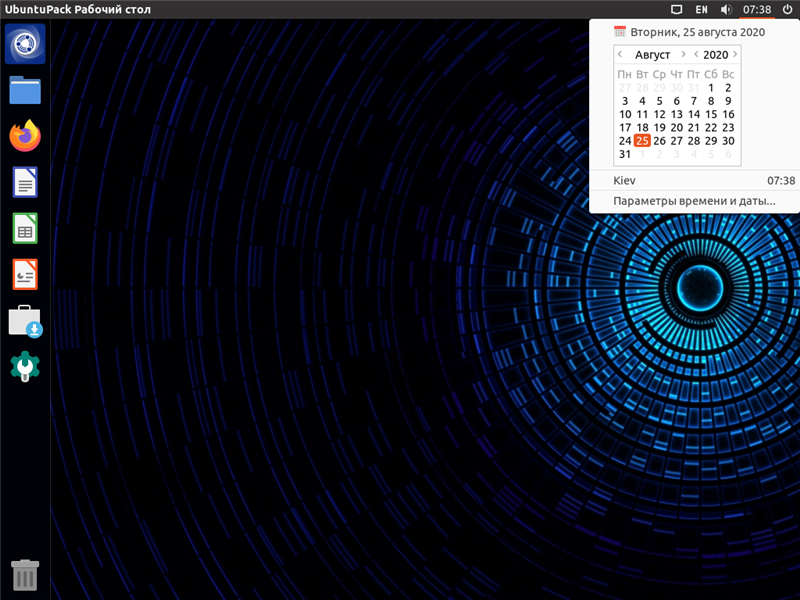
Task: Open LibreOffice Writer from the dock
Action: click(x=25, y=182)
